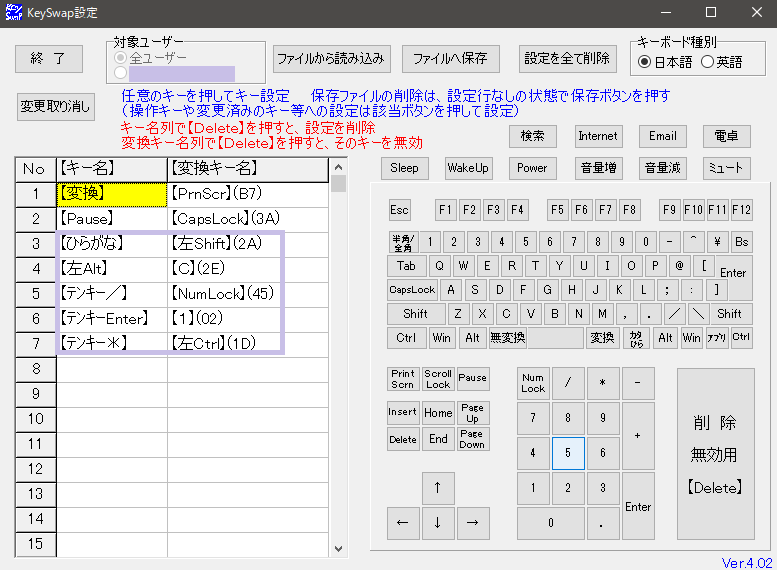This screenshot has height=570, width=777.
Task: Select the 【CapsLock】(3A) cell
Action: pos(248,220)
